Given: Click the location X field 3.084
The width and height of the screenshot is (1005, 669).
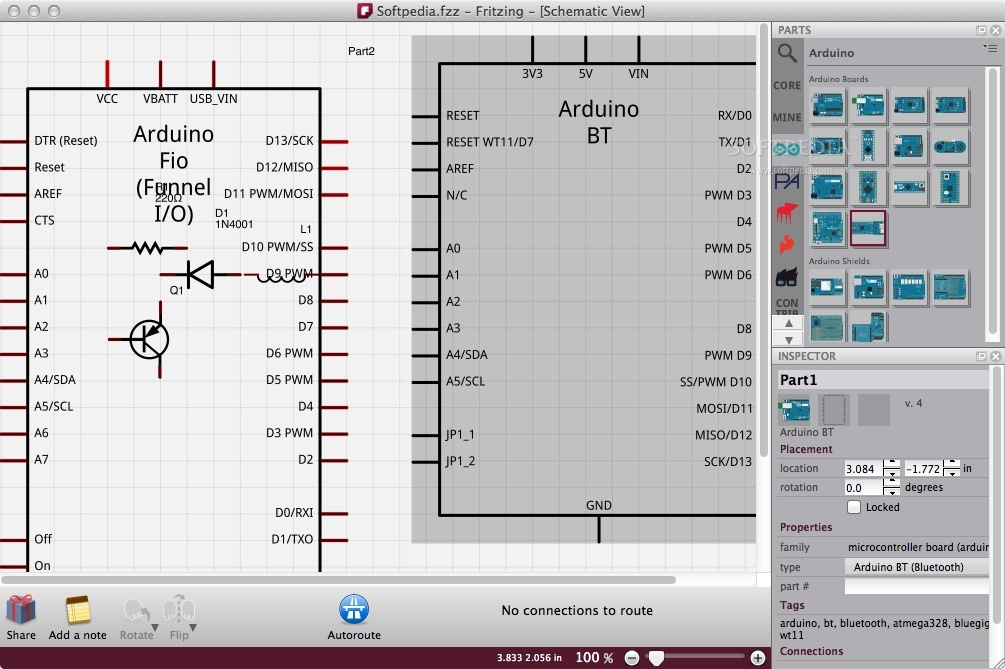Looking at the screenshot, I should pyautogui.click(x=863, y=468).
